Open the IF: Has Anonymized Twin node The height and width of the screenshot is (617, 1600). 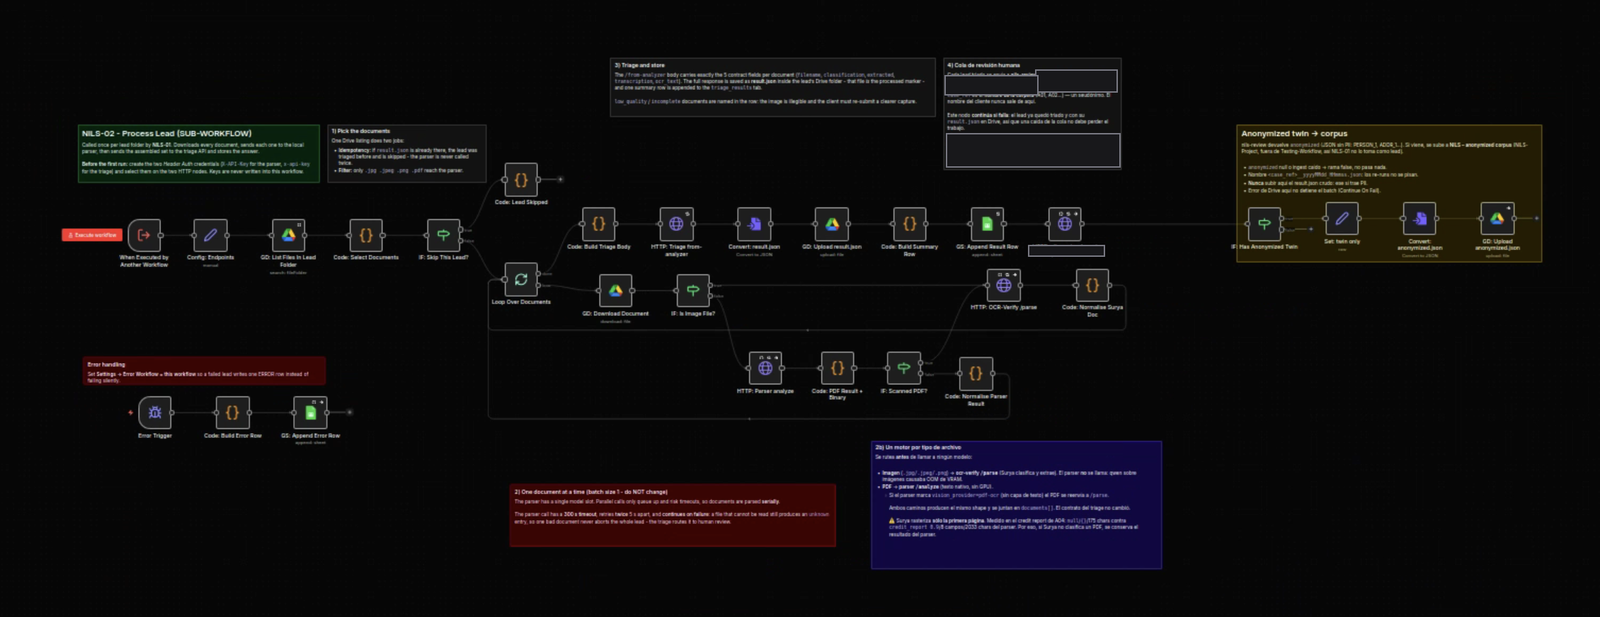click(1264, 224)
